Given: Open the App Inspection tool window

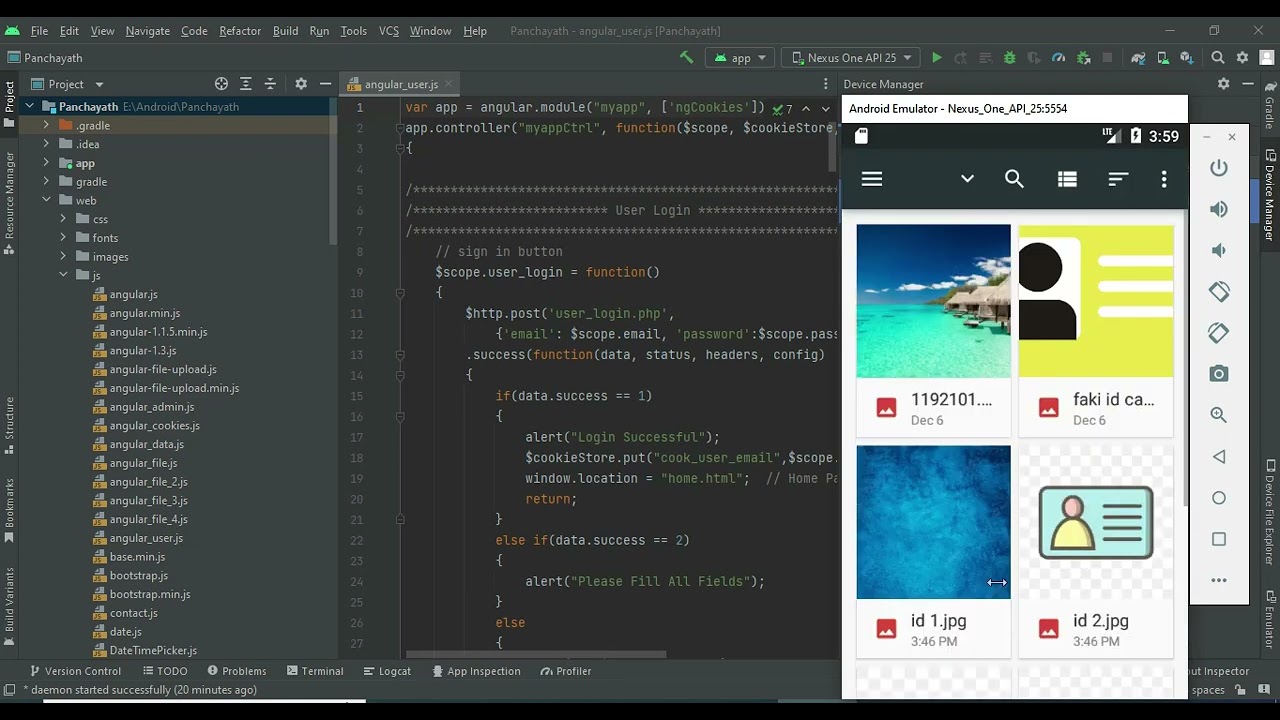Looking at the screenshot, I should point(476,671).
